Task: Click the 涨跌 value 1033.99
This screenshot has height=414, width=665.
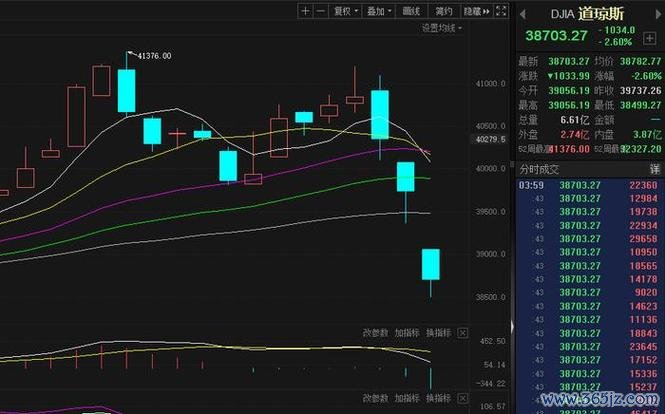Action: pyautogui.click(x=568, y=76)
